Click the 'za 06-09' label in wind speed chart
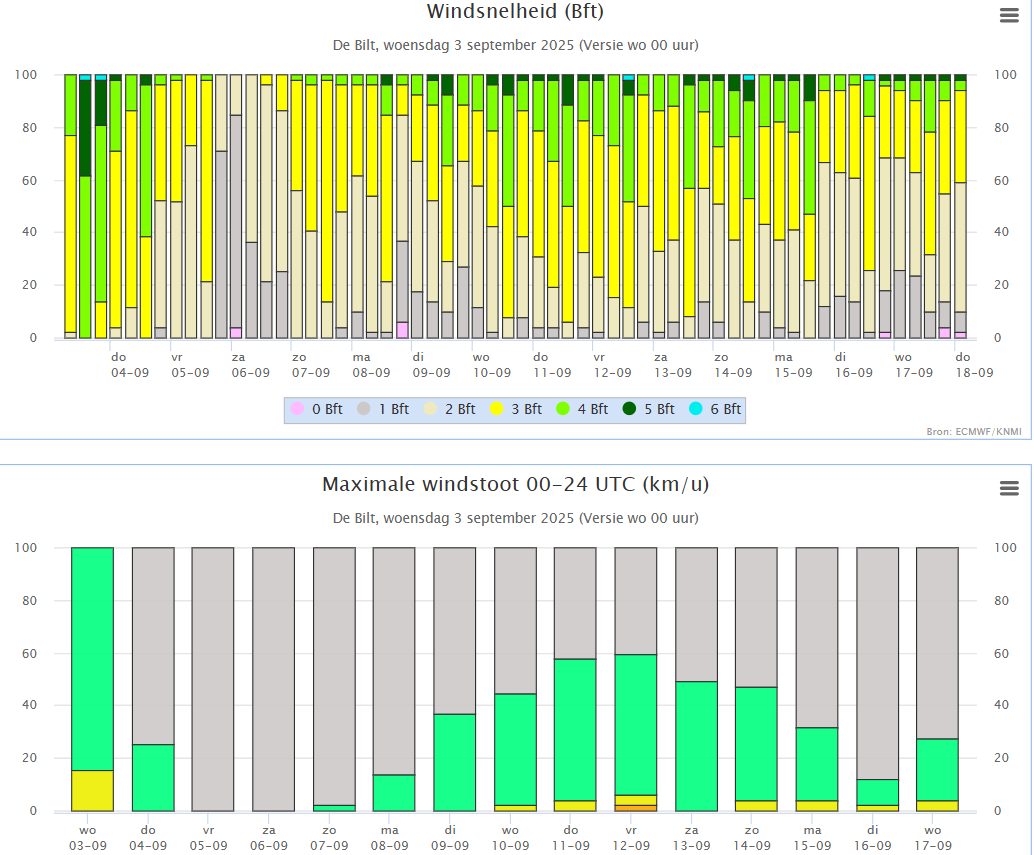Image resolution: width=1034 pixels, height=855 pixels. pos(251,365)
